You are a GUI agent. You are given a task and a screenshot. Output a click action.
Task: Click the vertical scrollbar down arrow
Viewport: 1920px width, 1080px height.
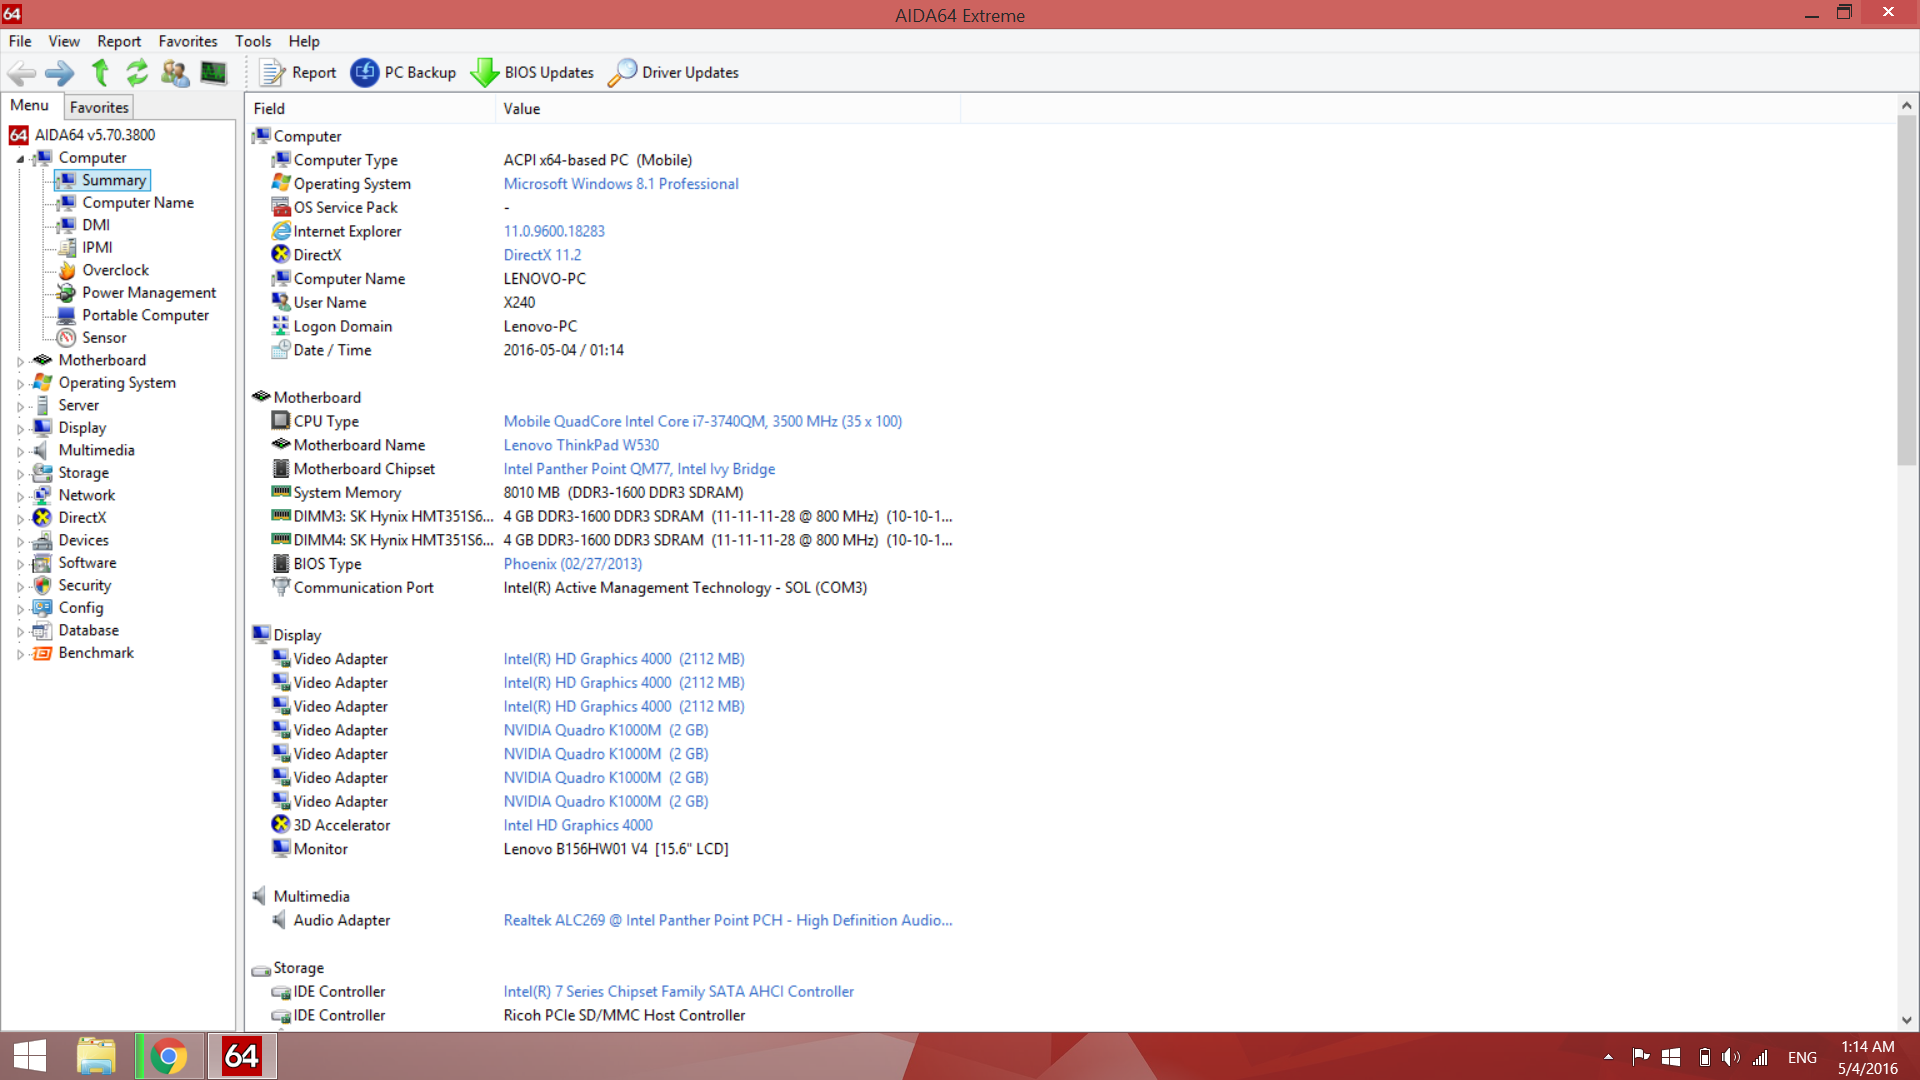pyautogui.click(x=1906, y=1020)
